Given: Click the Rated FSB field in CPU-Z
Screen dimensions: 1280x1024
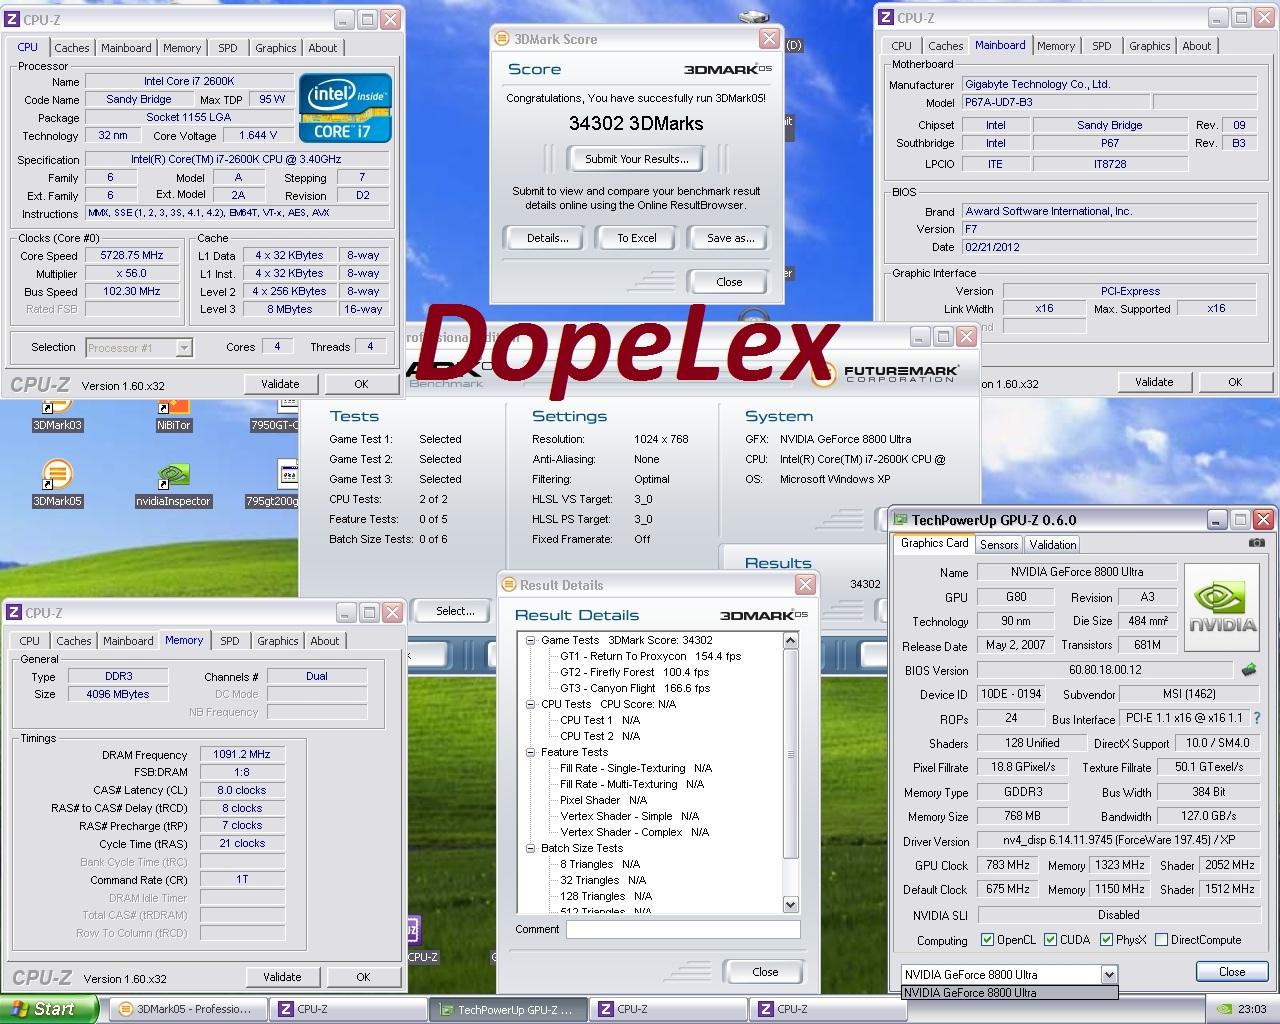Looking at the screenshot, I should pos(133,309).
